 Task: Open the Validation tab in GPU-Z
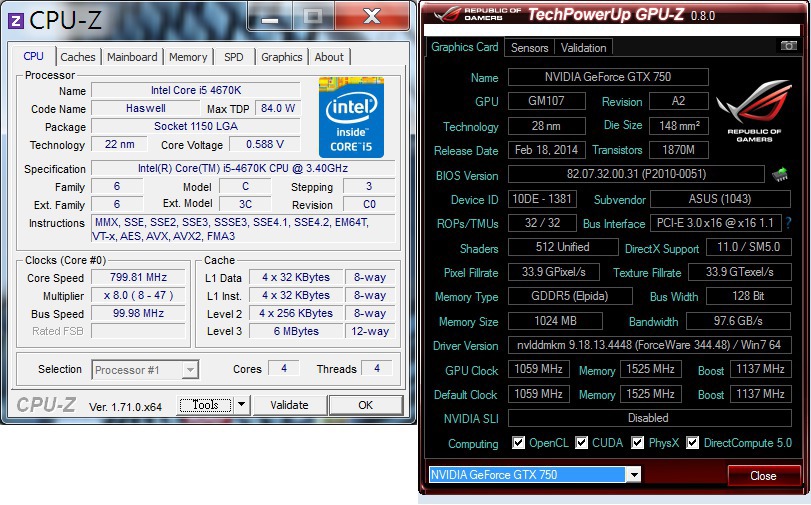click(x=583, y=48)
